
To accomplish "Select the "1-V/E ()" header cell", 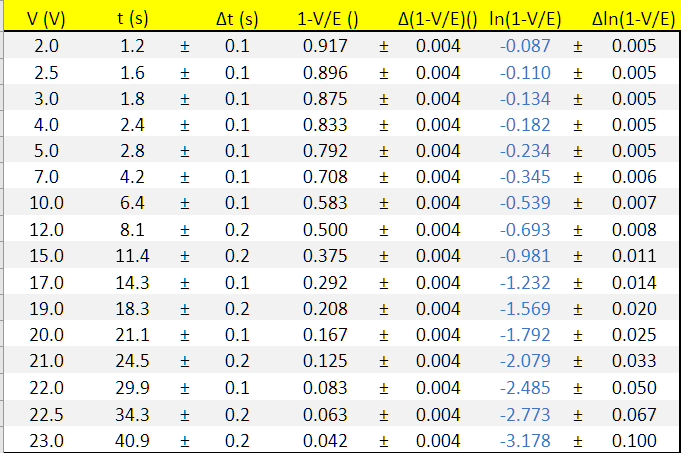I will click(x=328, y=19).
